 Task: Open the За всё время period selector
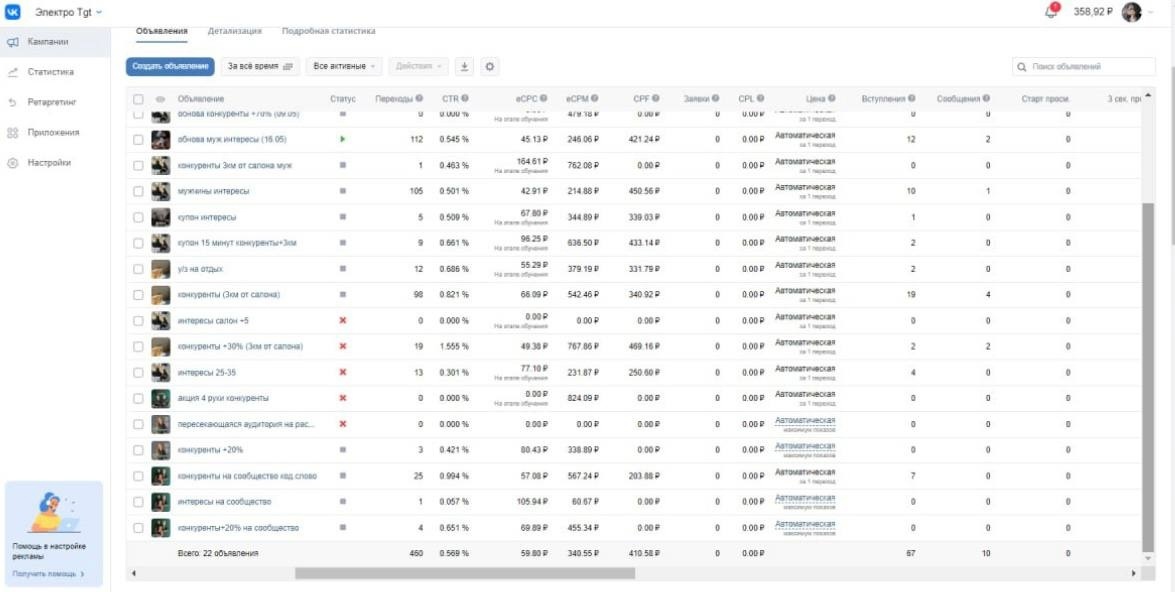click(260, 67)
